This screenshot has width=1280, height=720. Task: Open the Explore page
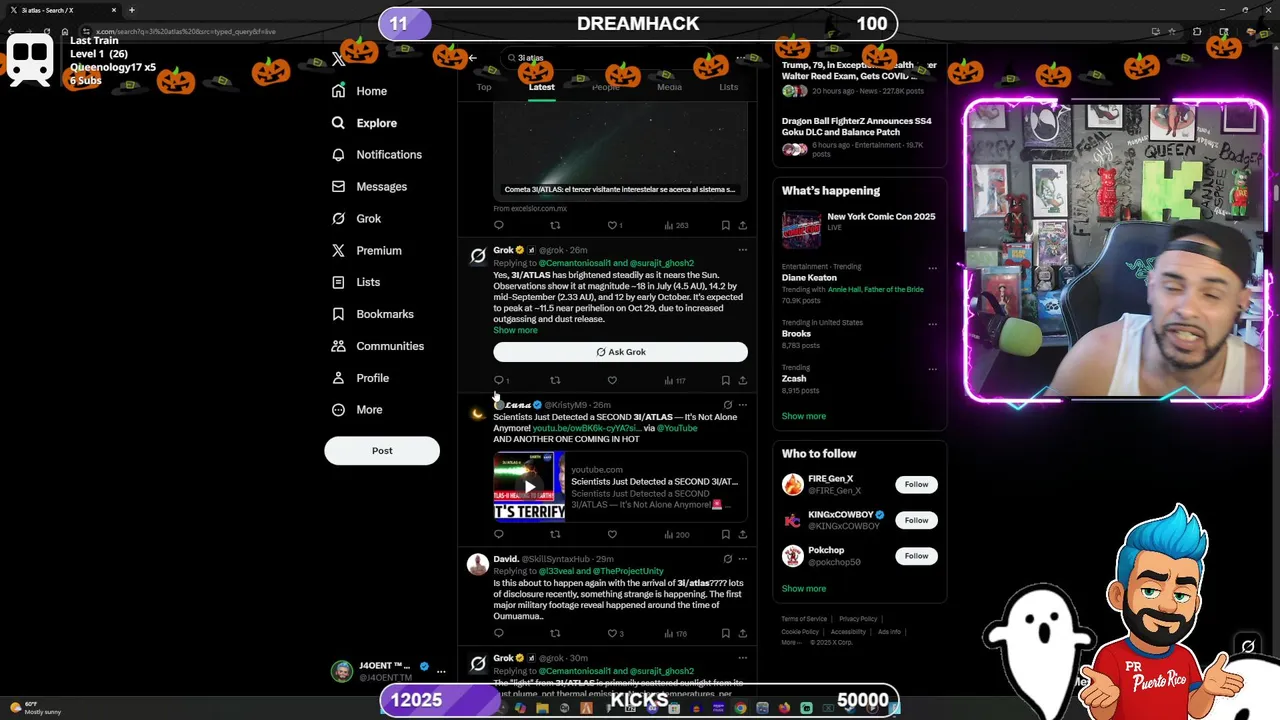point(364,123)
